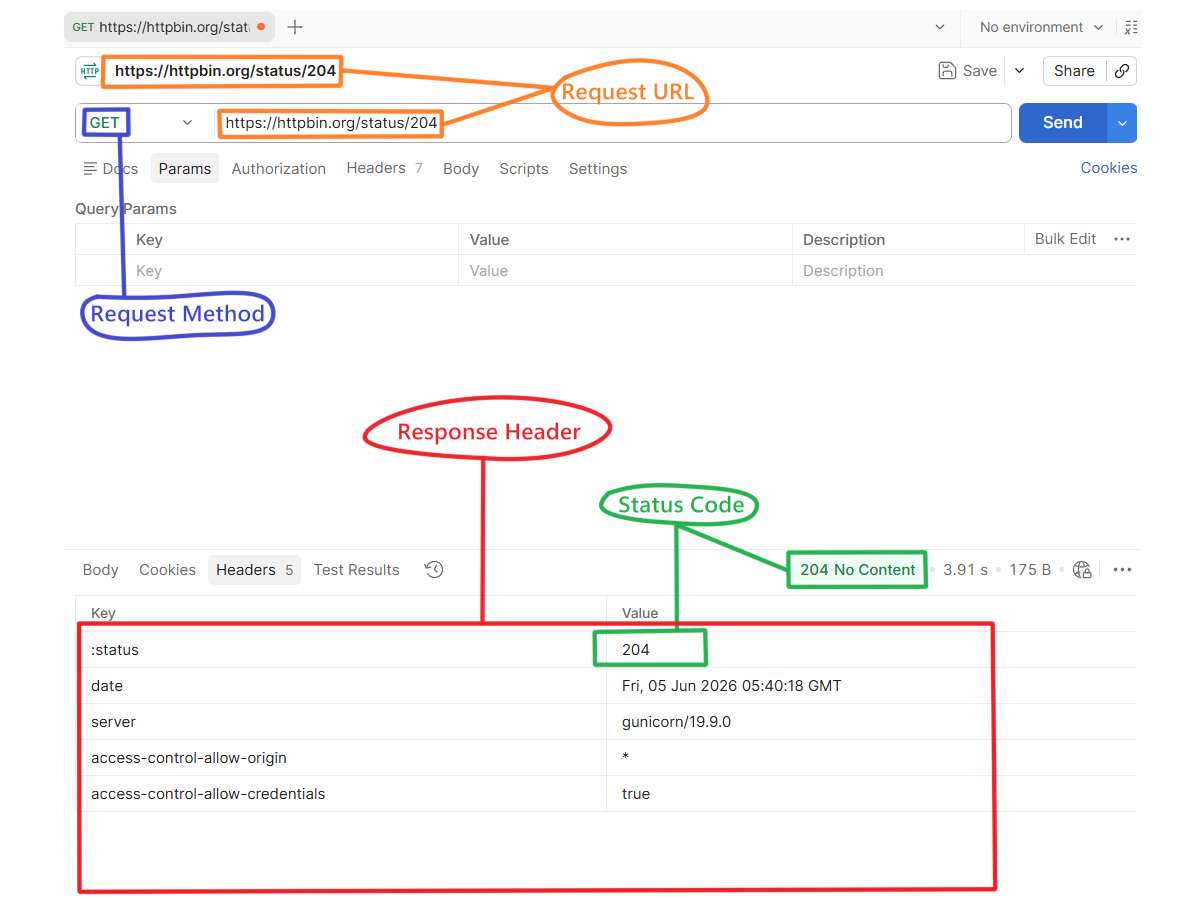Switch to the Params tab
This screenshot has width=1200, height=900.
(185, 169)
